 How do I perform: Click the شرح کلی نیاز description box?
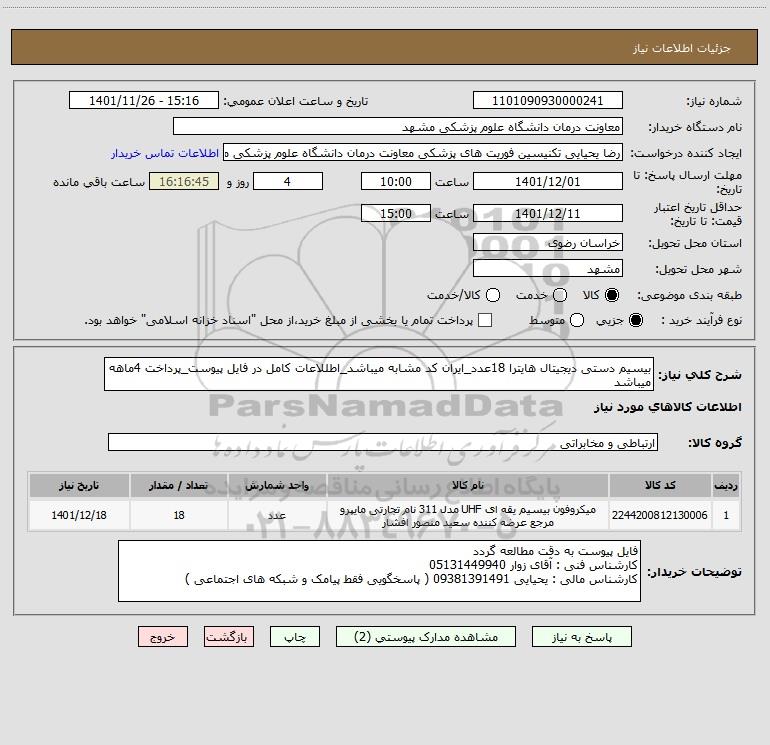pyautogui.click(x=379, y=374)
